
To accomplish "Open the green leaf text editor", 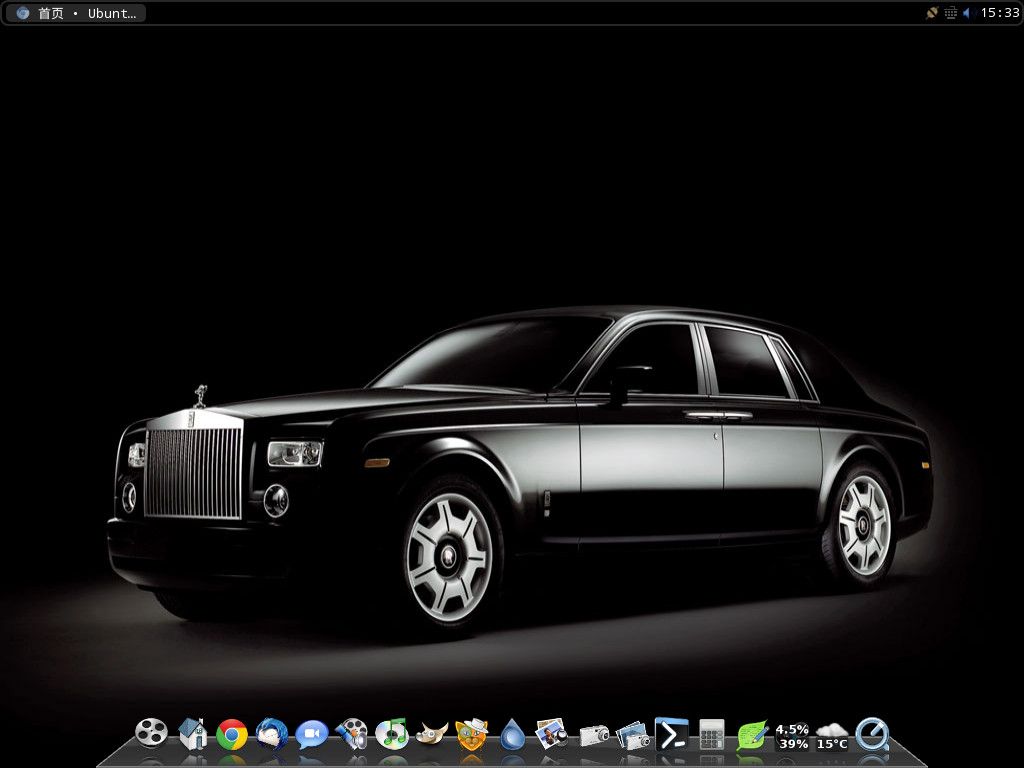I will pos(752,735).
